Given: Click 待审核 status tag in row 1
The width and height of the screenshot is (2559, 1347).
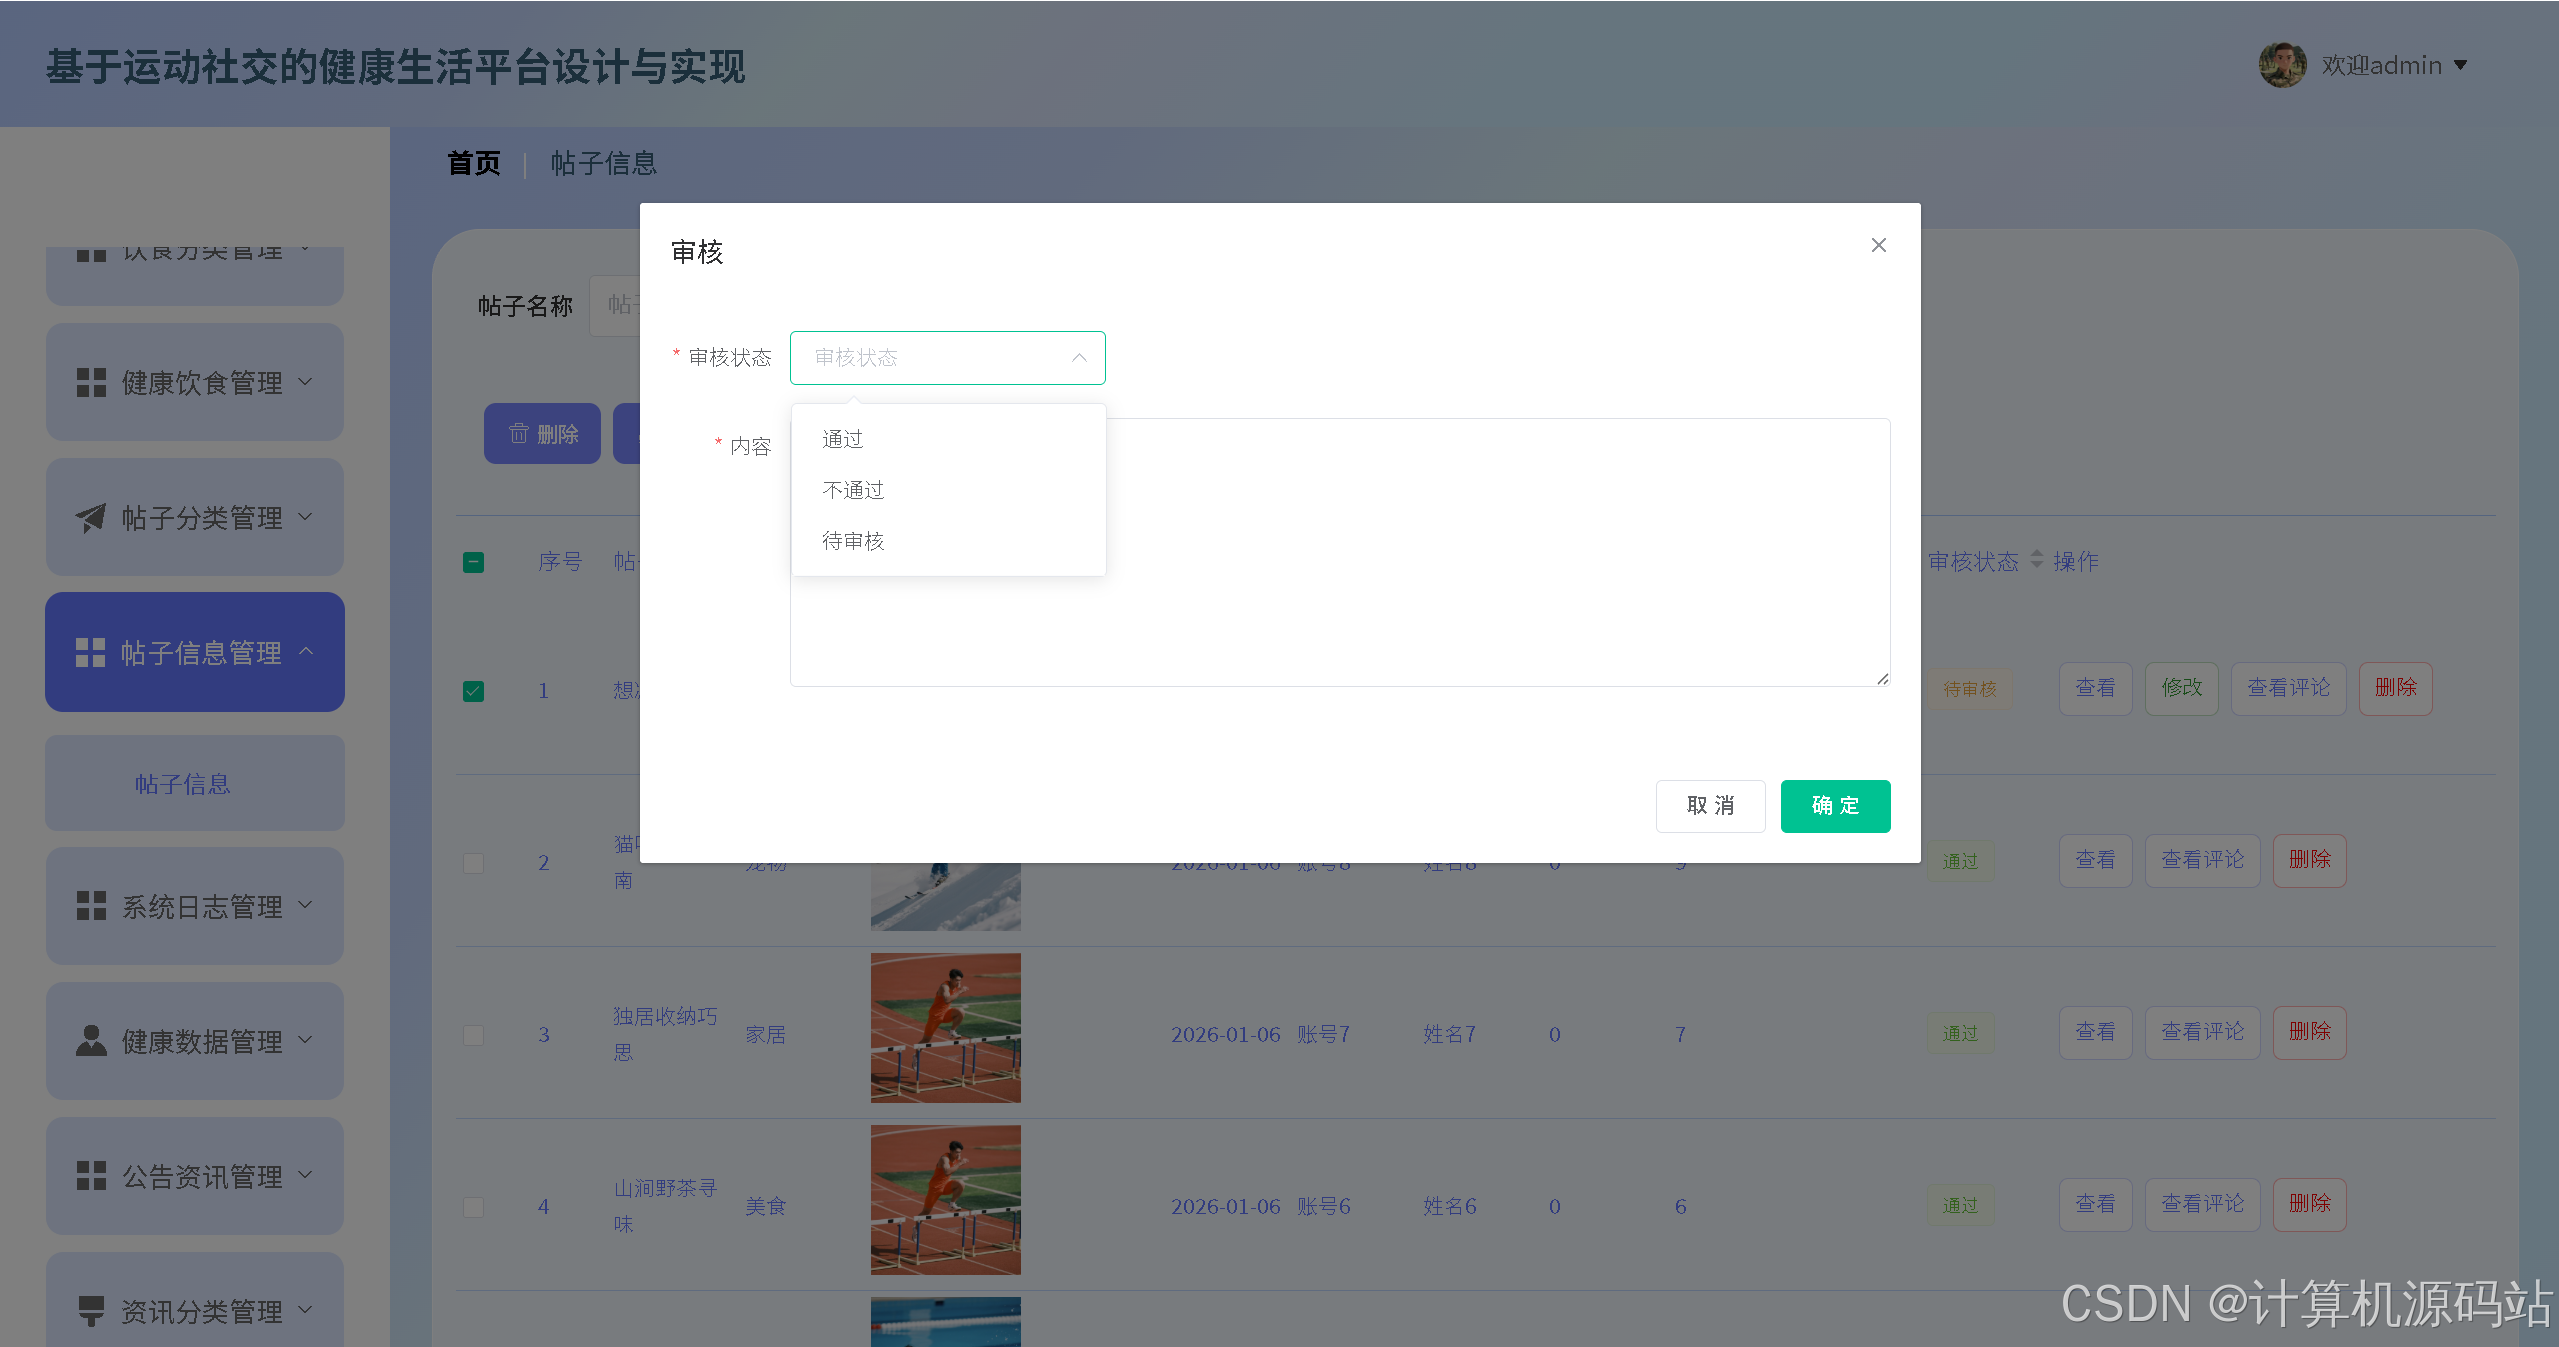Looking at the screenshot, I should tap(1969, 689).
